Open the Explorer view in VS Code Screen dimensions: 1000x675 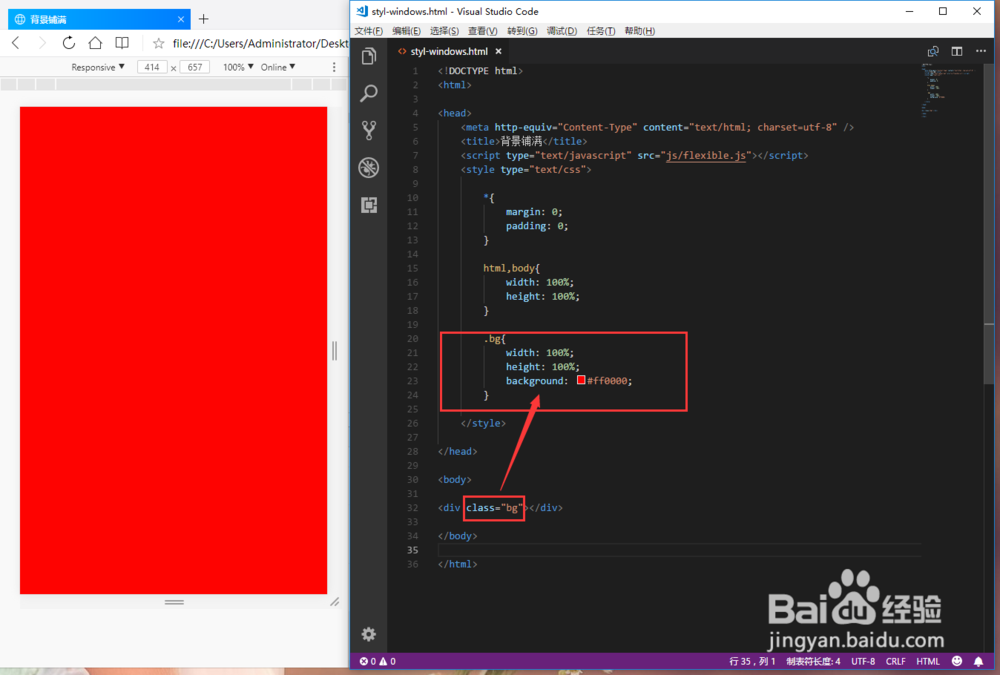pos(369,56)
